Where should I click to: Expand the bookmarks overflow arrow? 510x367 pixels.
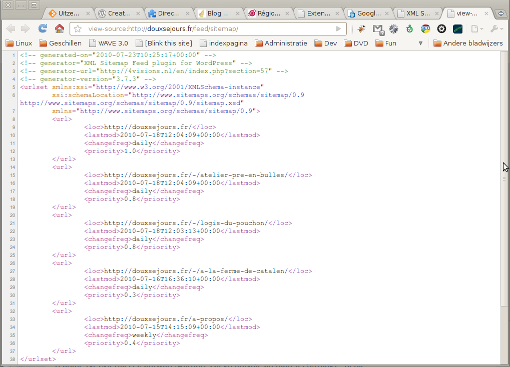[421, 43]
